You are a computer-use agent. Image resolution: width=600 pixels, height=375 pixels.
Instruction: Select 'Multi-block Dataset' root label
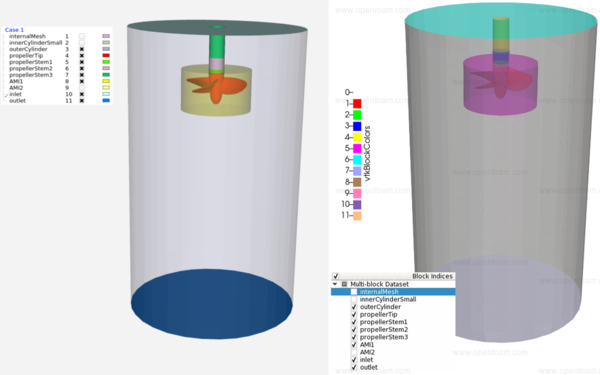(x=379, y=284)
